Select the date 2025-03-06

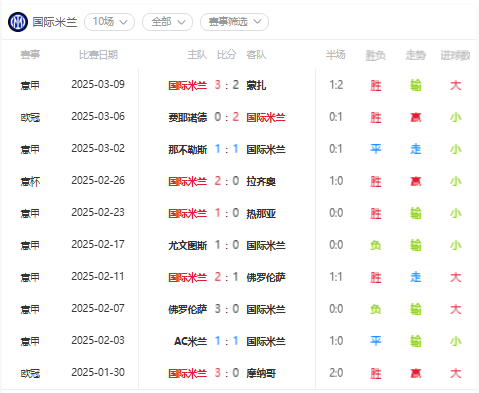point(98,116)
